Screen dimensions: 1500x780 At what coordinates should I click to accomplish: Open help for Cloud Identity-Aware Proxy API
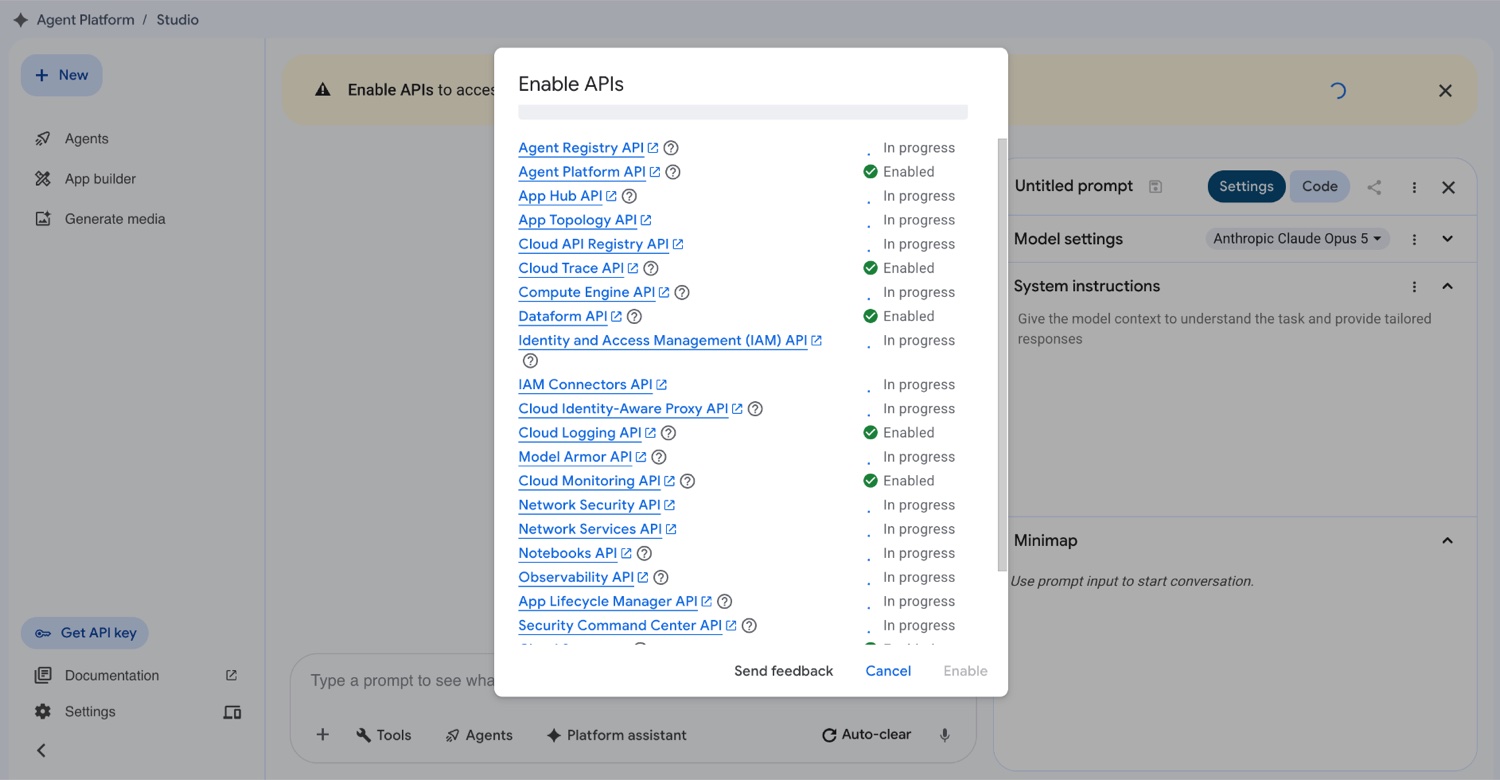coord(755,409)
